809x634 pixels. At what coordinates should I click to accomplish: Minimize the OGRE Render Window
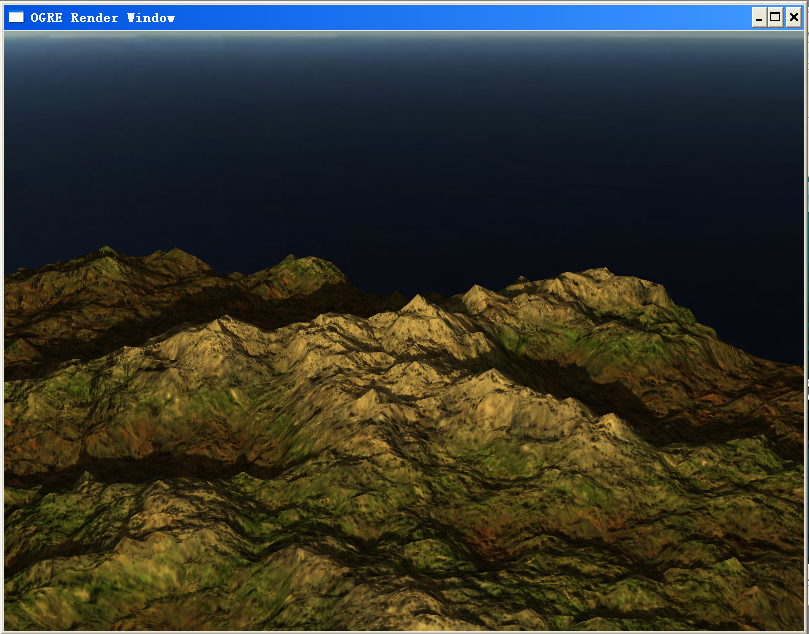(758, 18)
